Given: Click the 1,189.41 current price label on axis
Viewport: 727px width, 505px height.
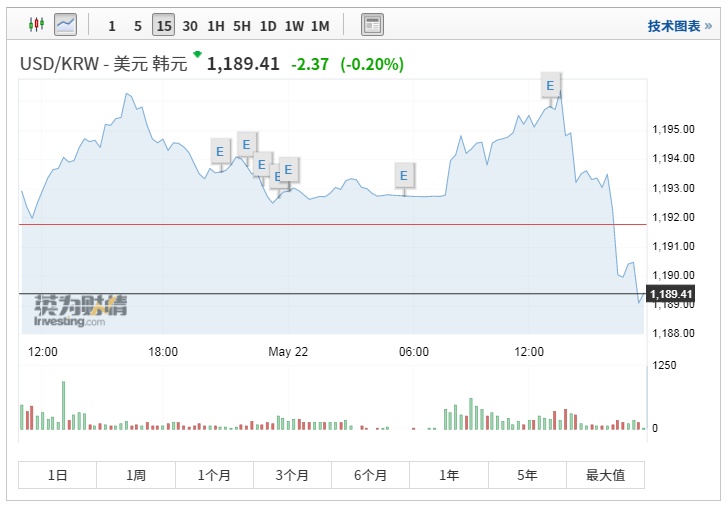Looking at the screenshot, I should [x=668, y=294].
